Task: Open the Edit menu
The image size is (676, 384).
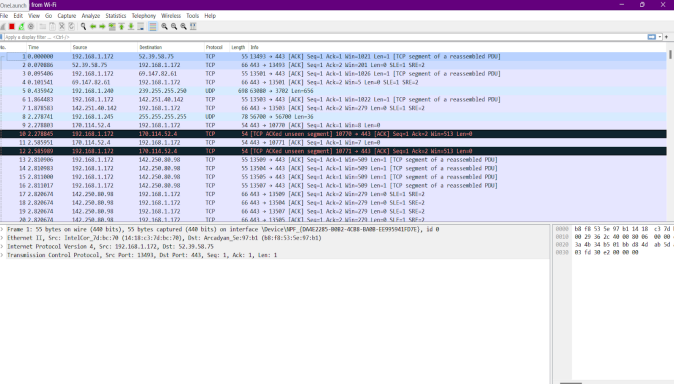Action: point(18,16)
